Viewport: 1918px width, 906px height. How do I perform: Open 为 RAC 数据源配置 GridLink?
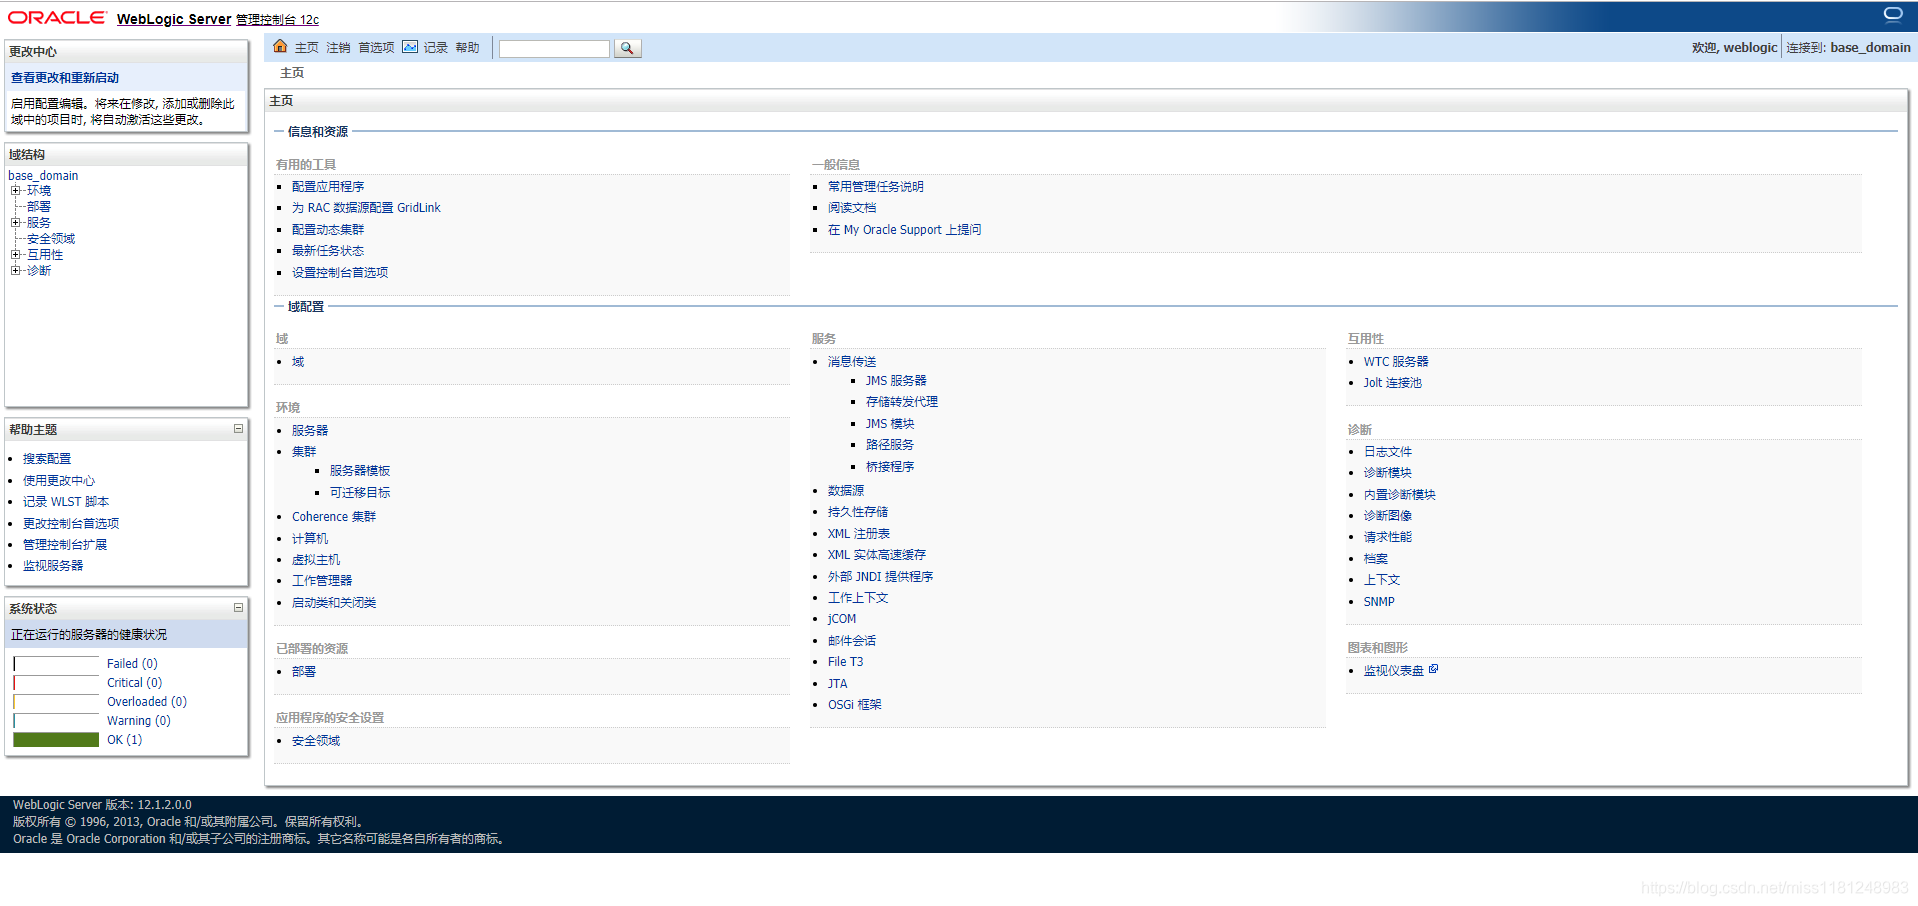click(366, 208)
